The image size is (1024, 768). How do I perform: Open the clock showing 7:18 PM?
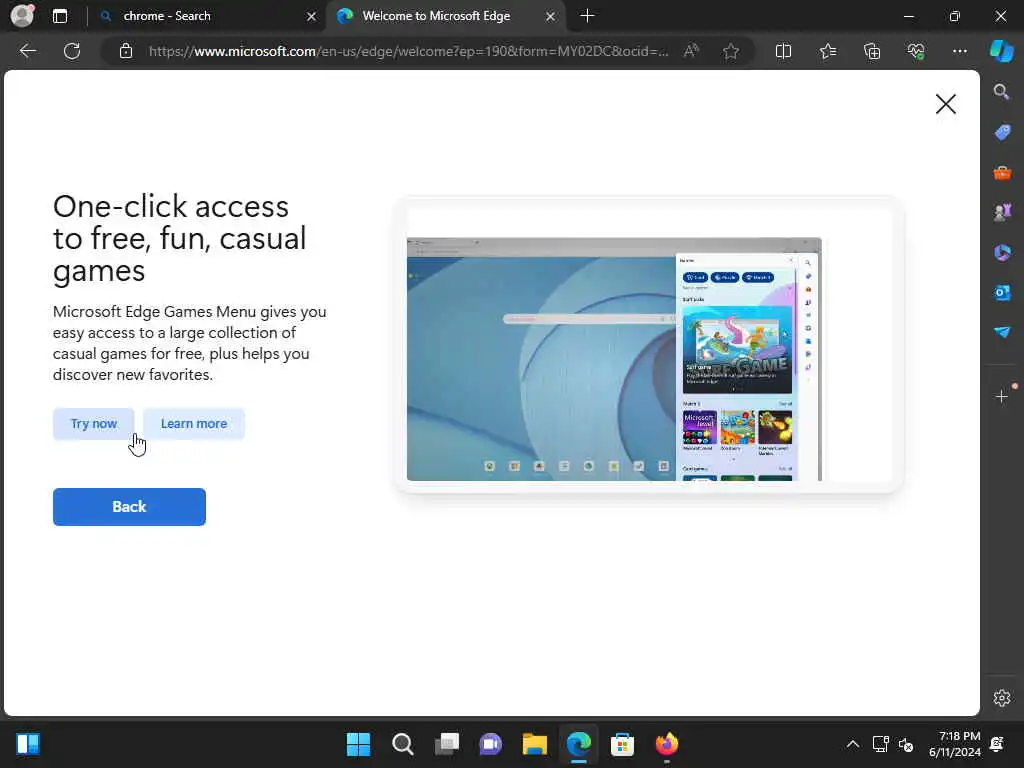[955, 744]
